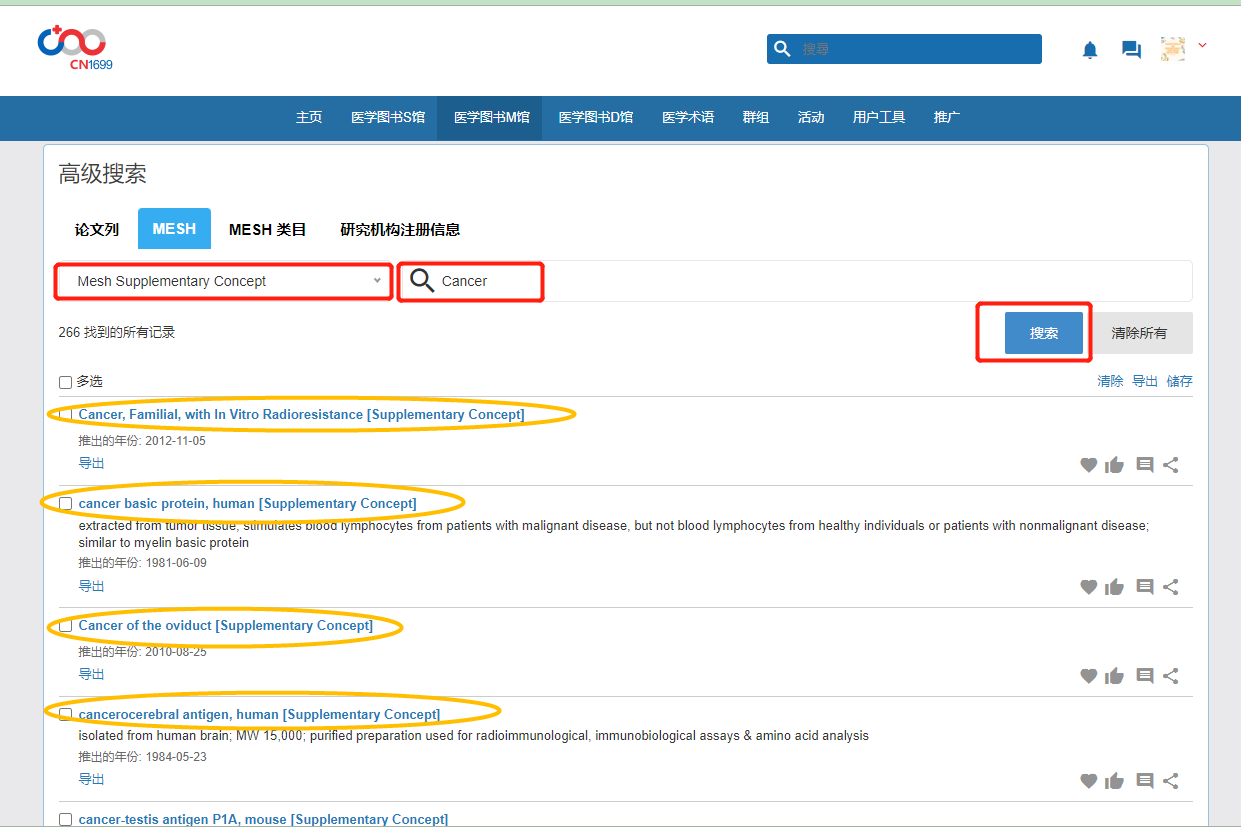Viewport: 1241px width, 827px height.
Task: Check the 多选 select-all checkbox
Action: [66, 382]
